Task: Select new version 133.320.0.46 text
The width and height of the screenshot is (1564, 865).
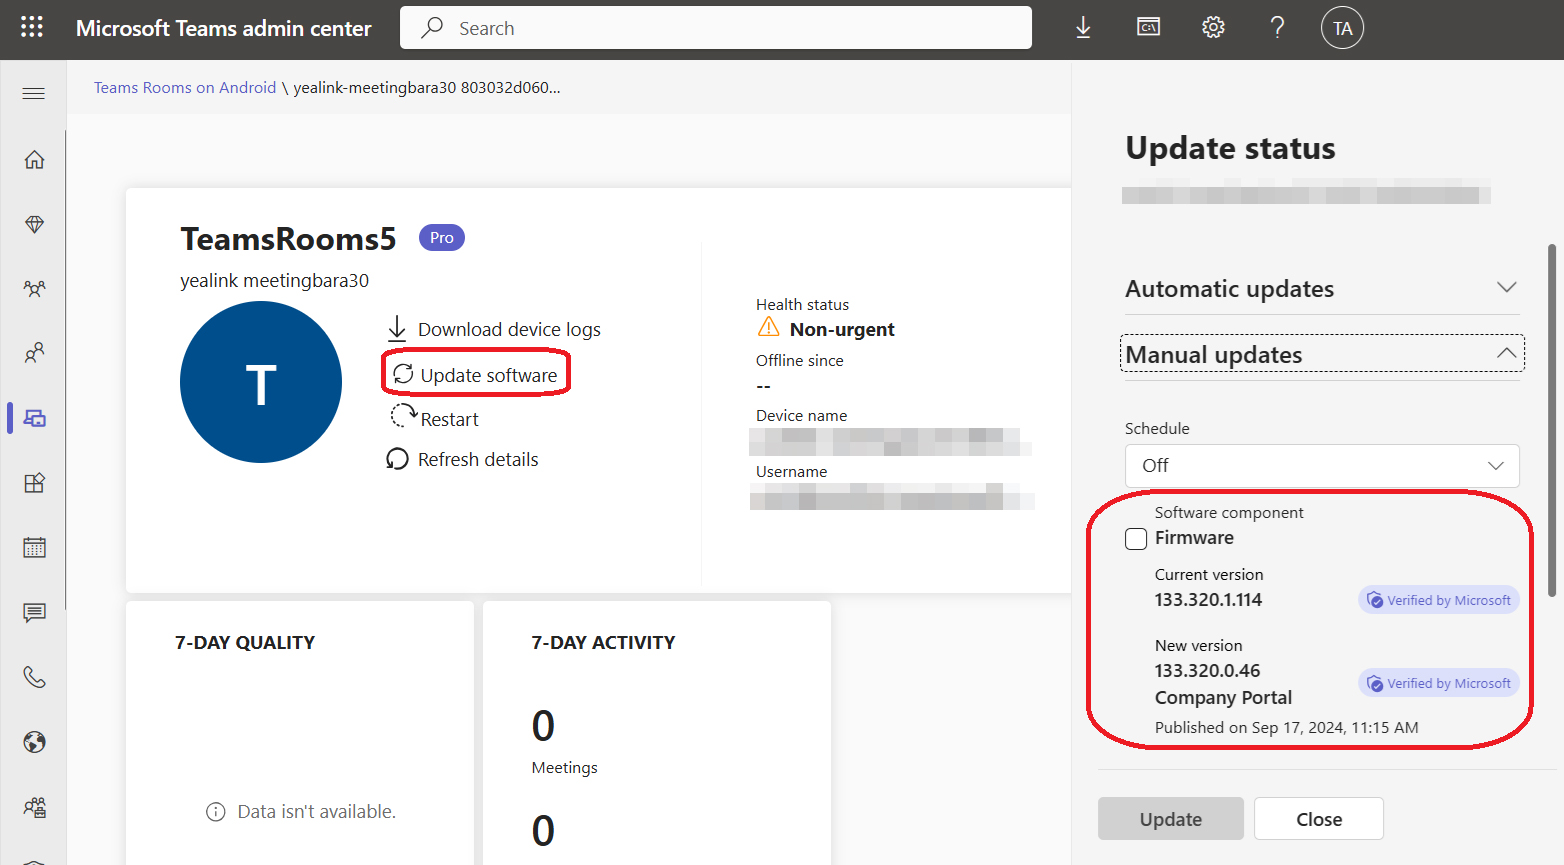Action: tap(1207, 671)
